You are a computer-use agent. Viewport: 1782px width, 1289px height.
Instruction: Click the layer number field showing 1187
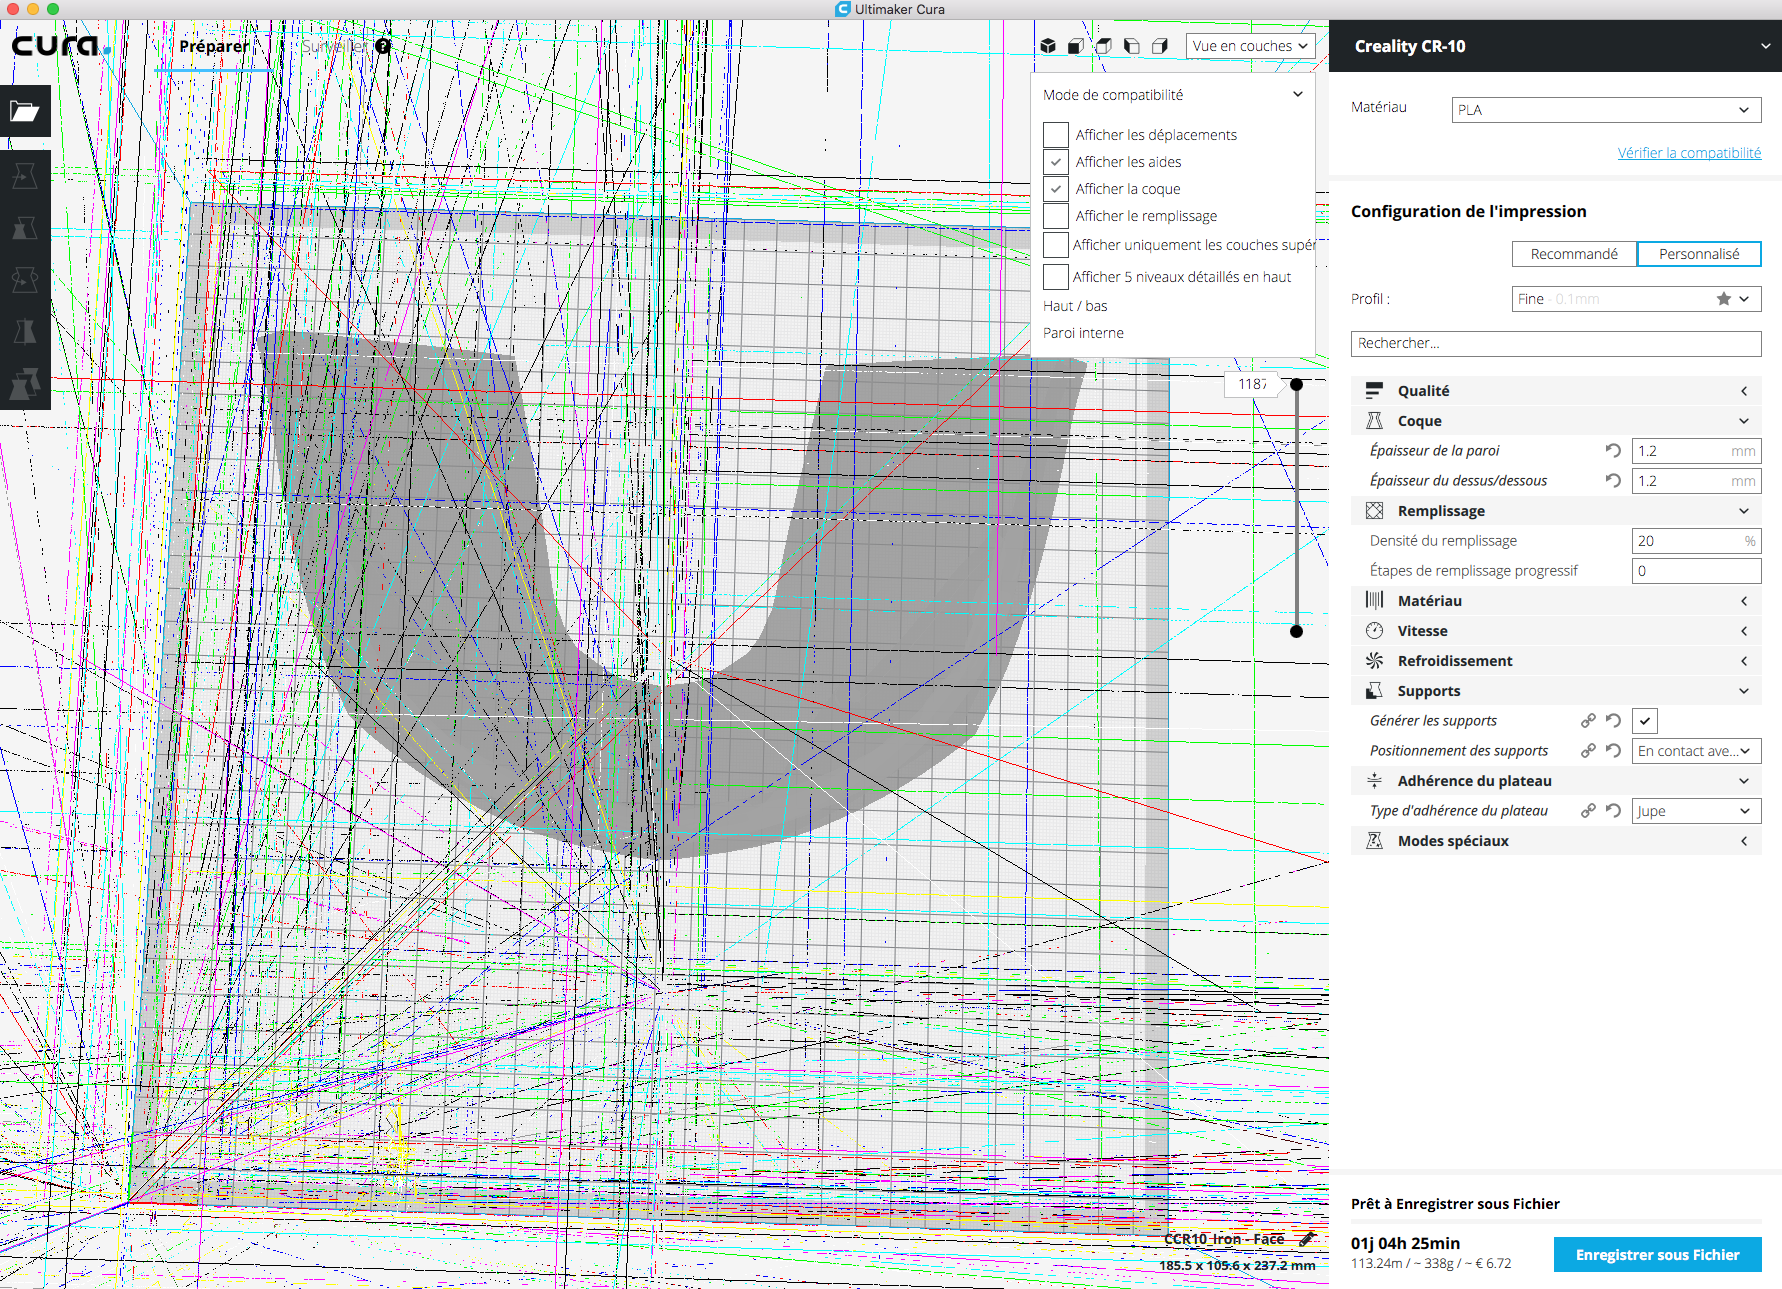1252,384
